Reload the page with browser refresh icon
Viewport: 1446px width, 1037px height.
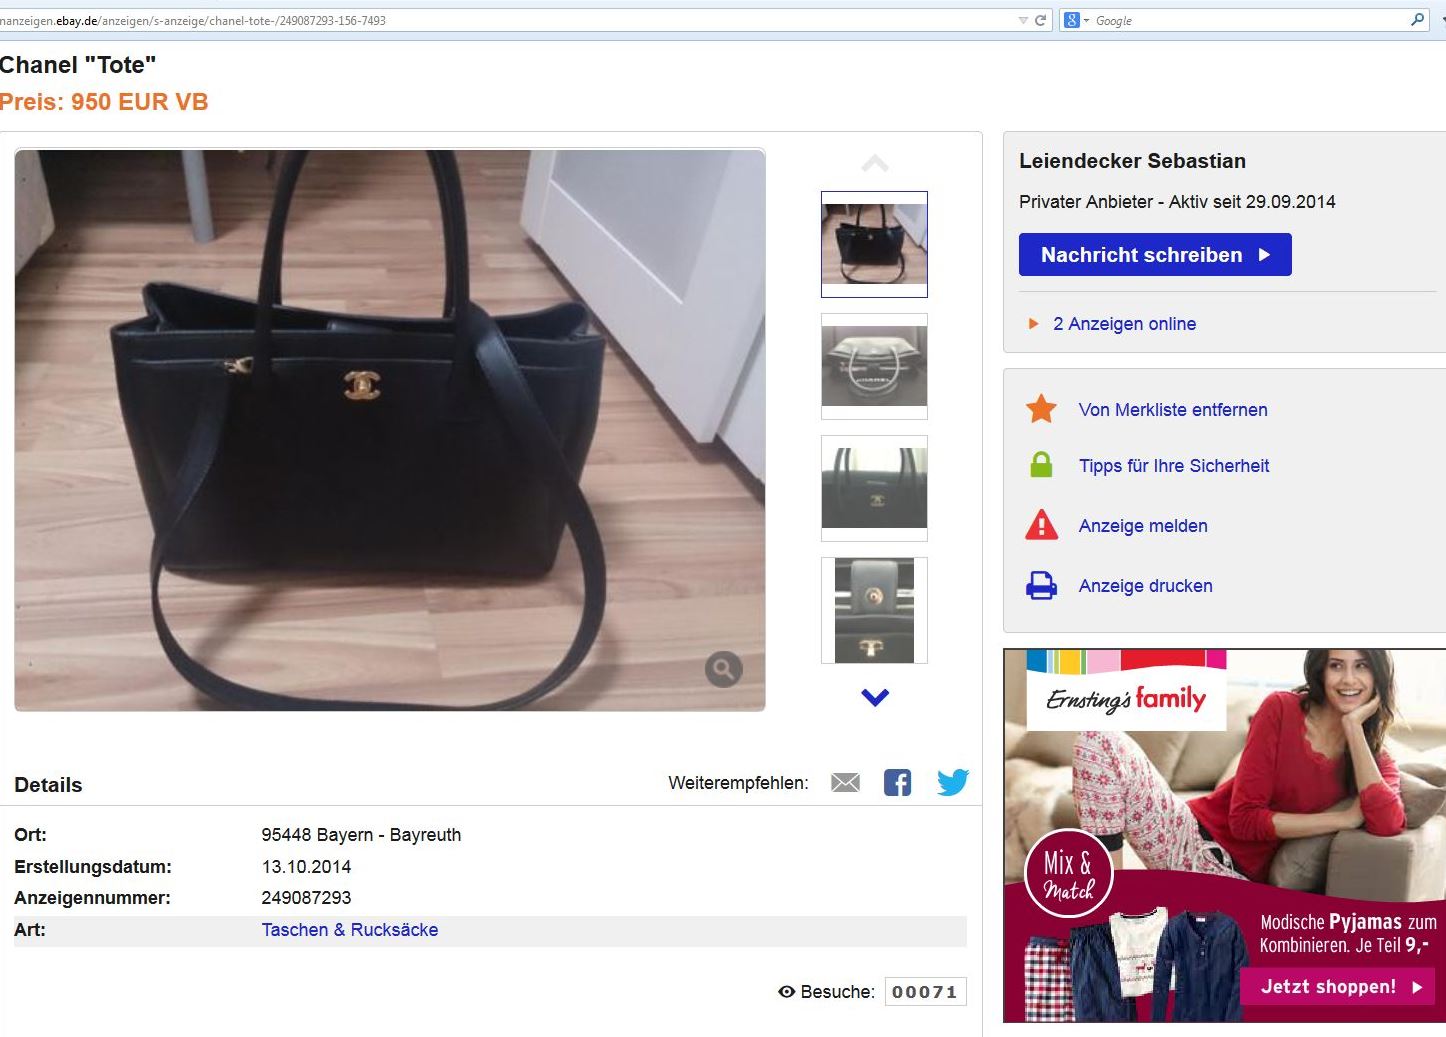(1040, 20)
